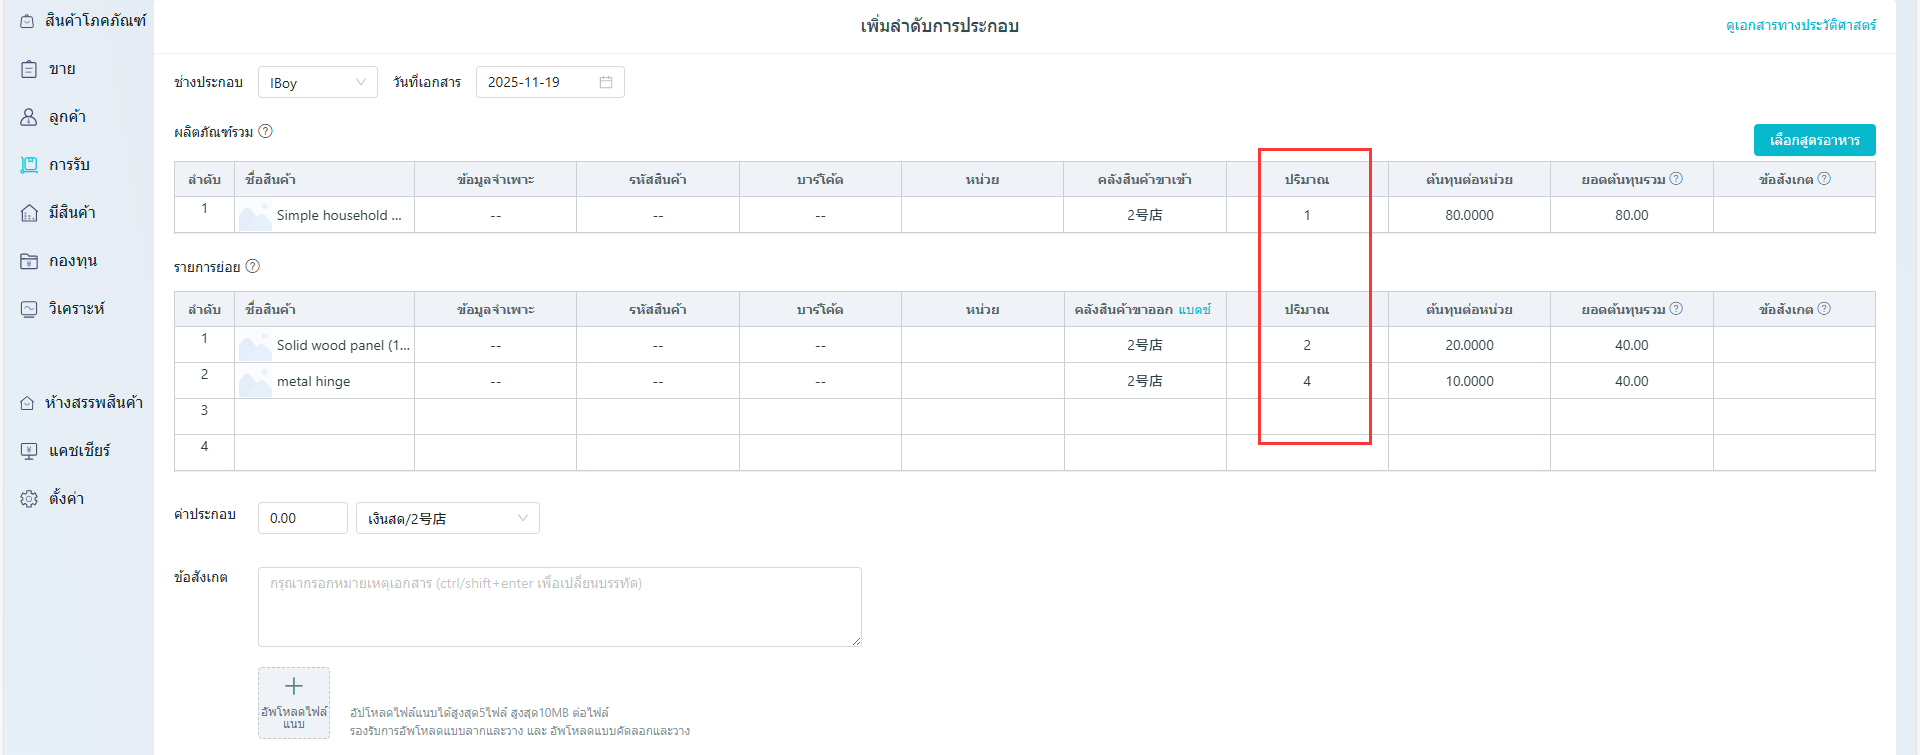This screenshot has width=1920, height=755.
Task: Go to การรับ menu in sidebar
Action: pyautogui.click(x=69, y=165)
